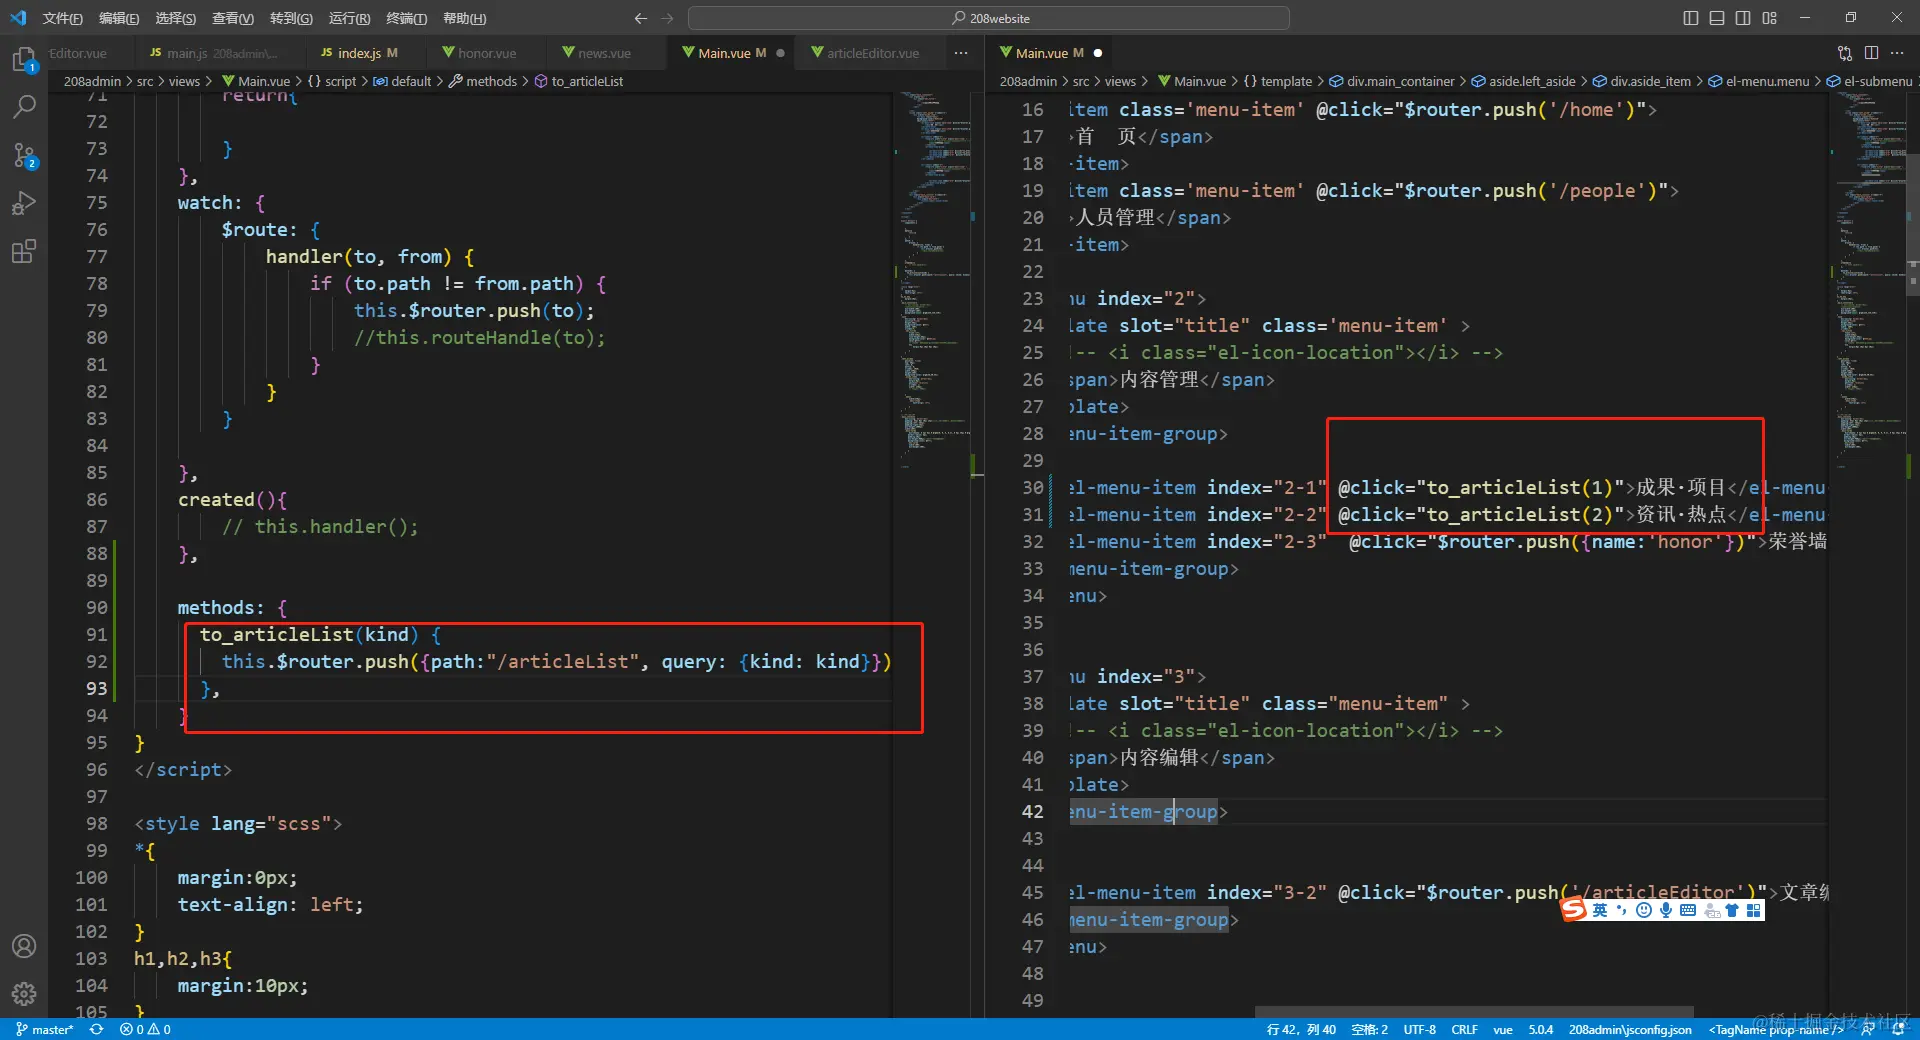Change file encoding via UTF-8
This screenshot has height=1040, width=1920.
click(1419, 1029)
